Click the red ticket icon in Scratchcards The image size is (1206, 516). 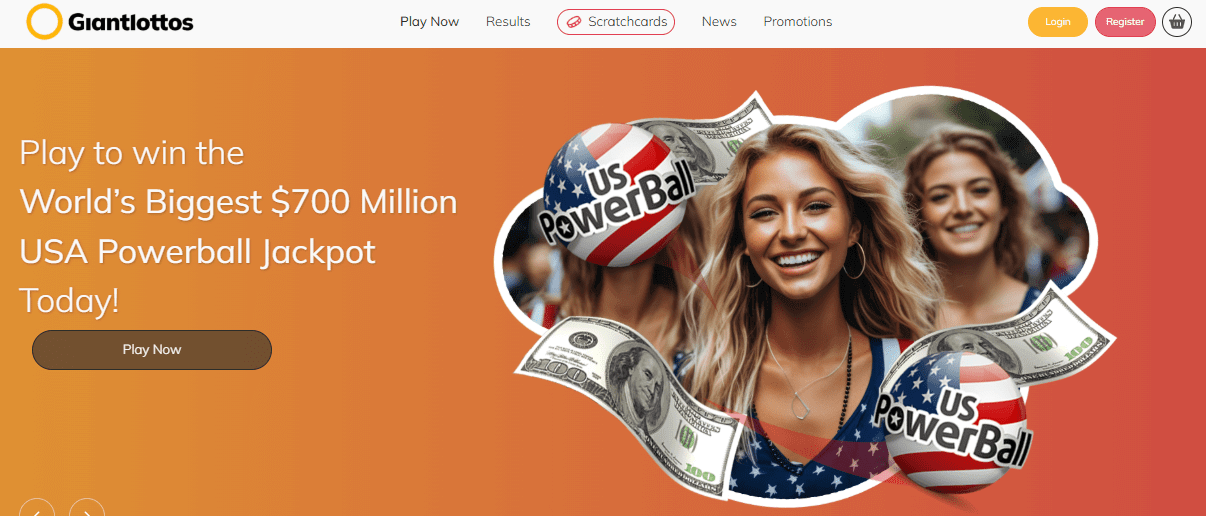573,22
